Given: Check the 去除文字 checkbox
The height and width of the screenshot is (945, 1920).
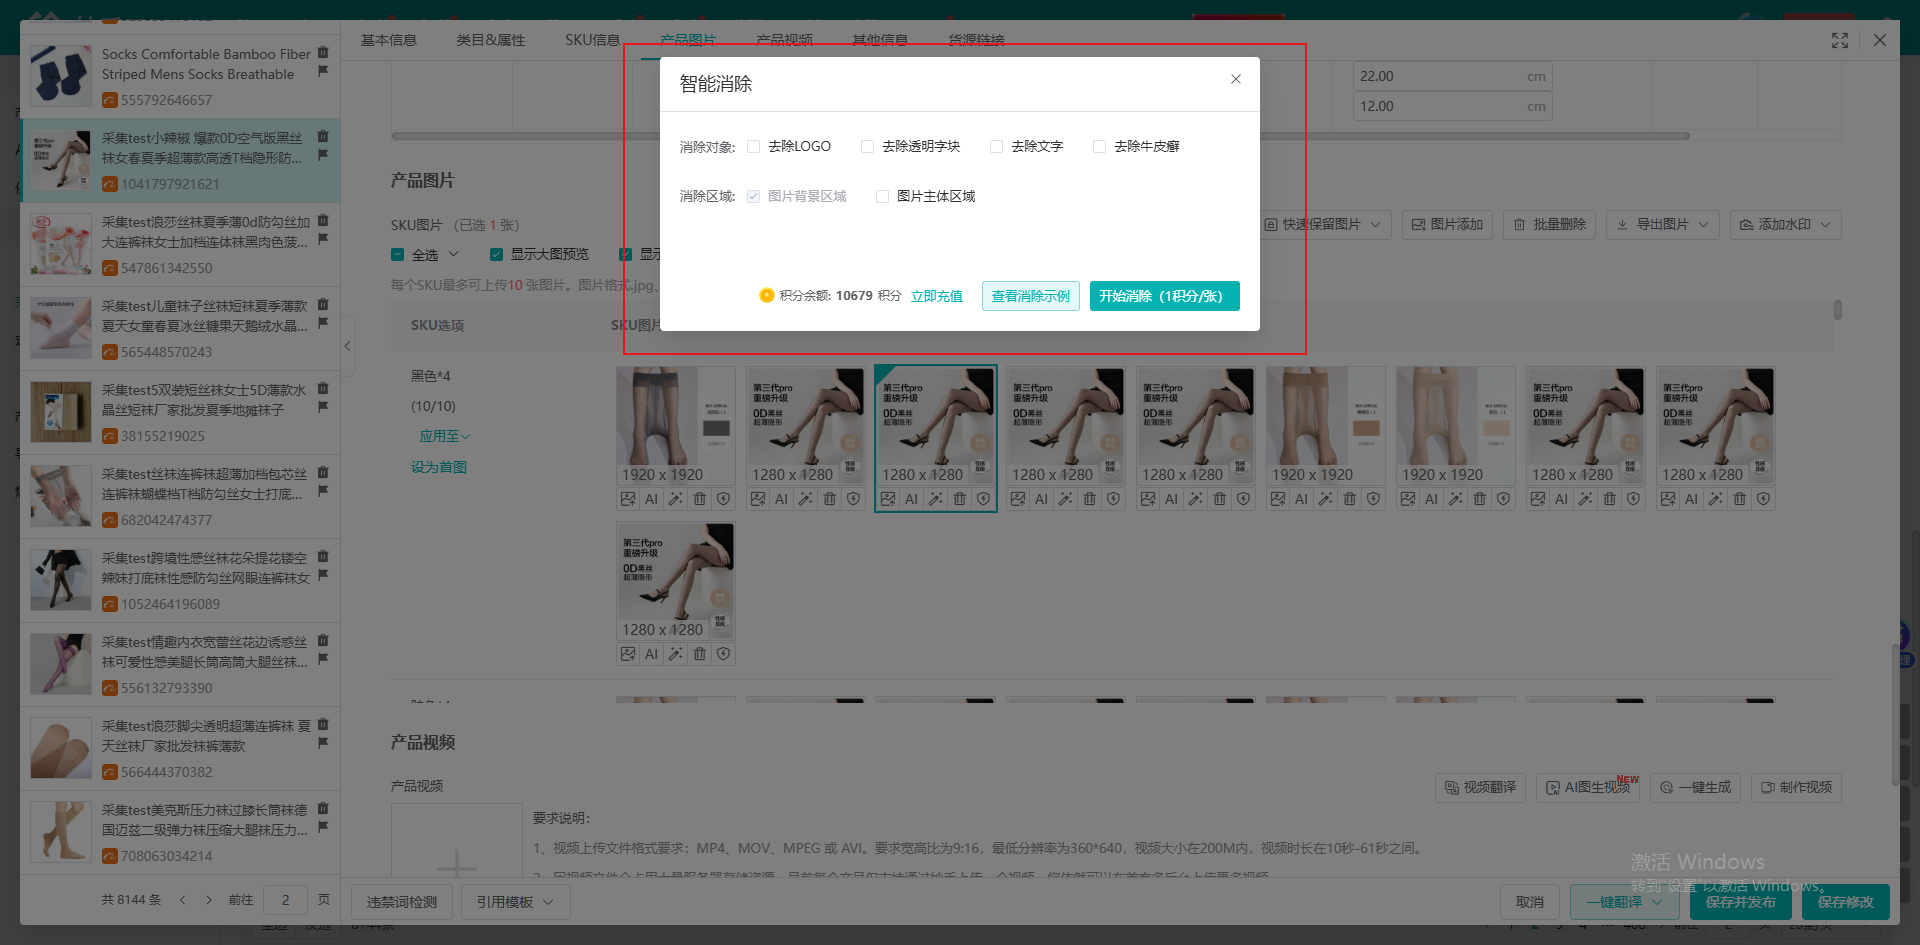Looking at the screenshot, I should coord(997,146).
